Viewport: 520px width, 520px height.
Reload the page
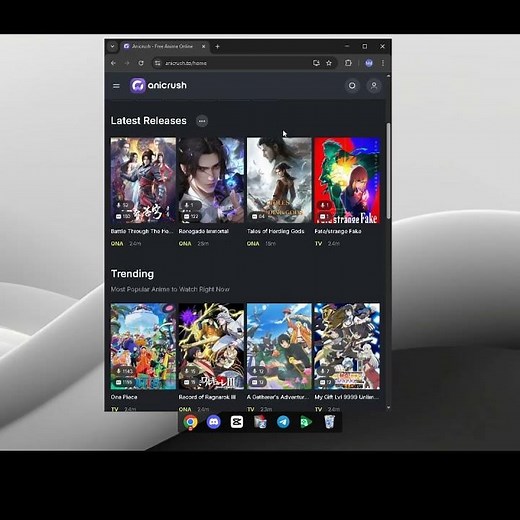[x=141, y=63]
